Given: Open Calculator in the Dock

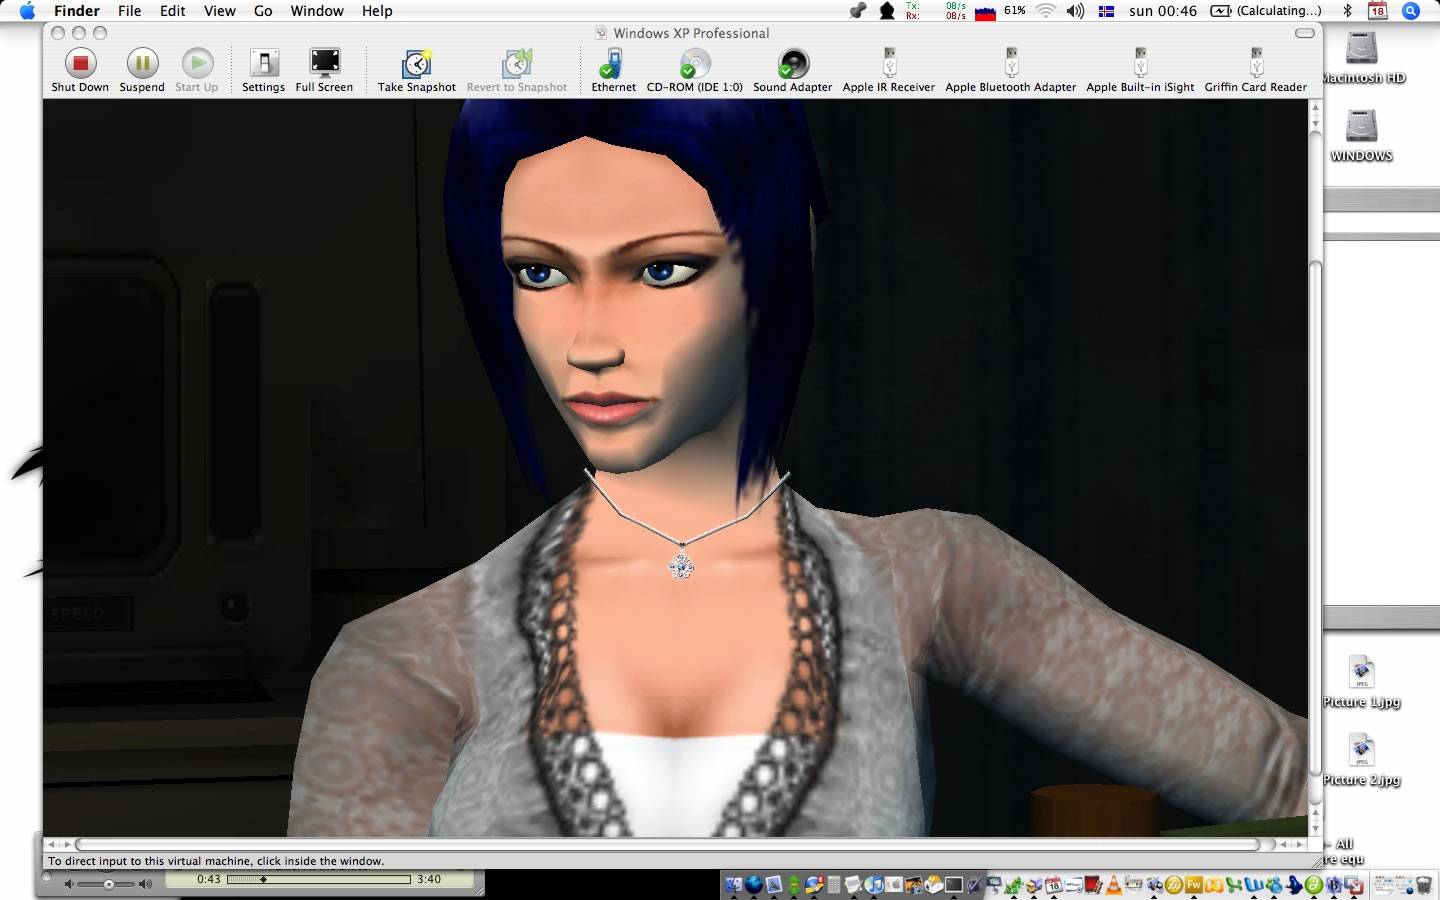Looking at the screenshot, I should tap(834, 885).
